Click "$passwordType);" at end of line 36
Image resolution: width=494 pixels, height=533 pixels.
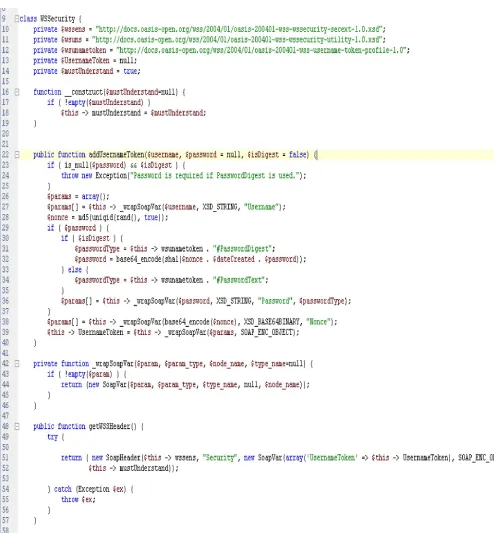click(x=325, y=301)
